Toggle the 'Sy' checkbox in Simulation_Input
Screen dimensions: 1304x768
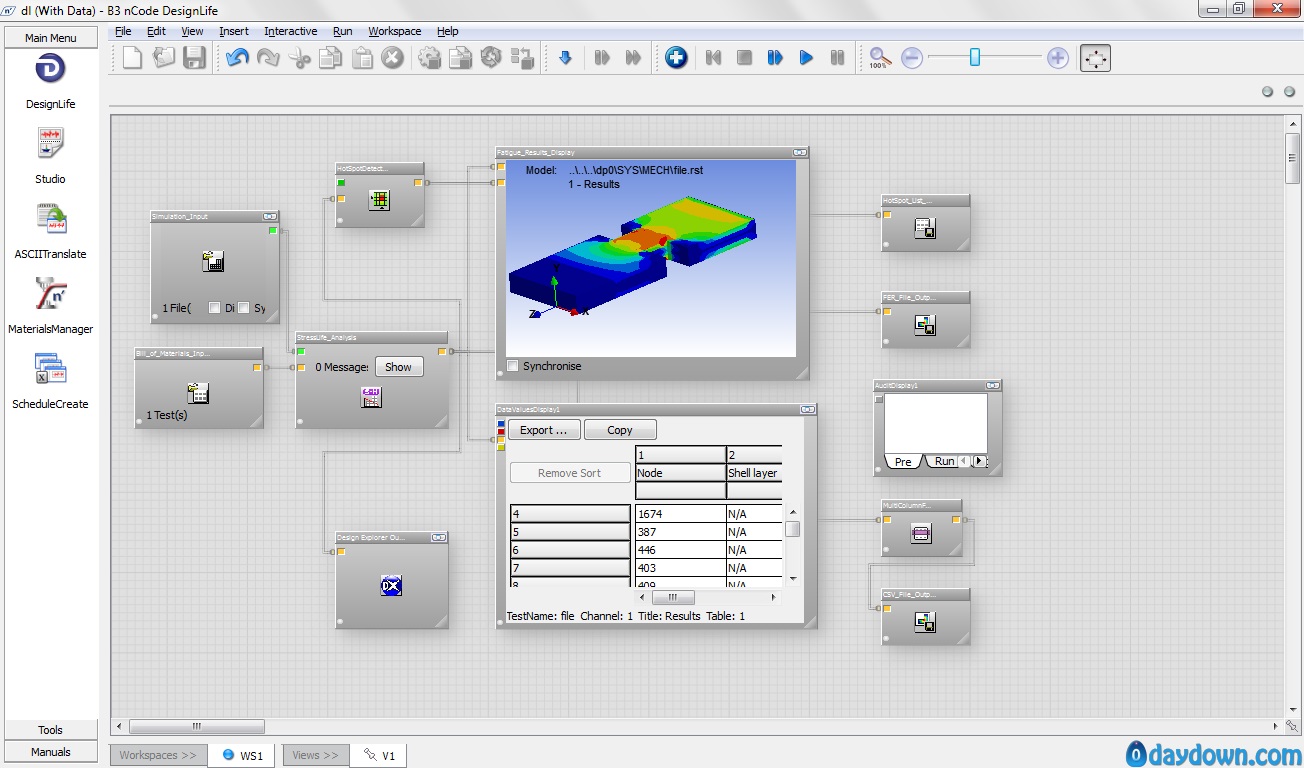[244, 308]
